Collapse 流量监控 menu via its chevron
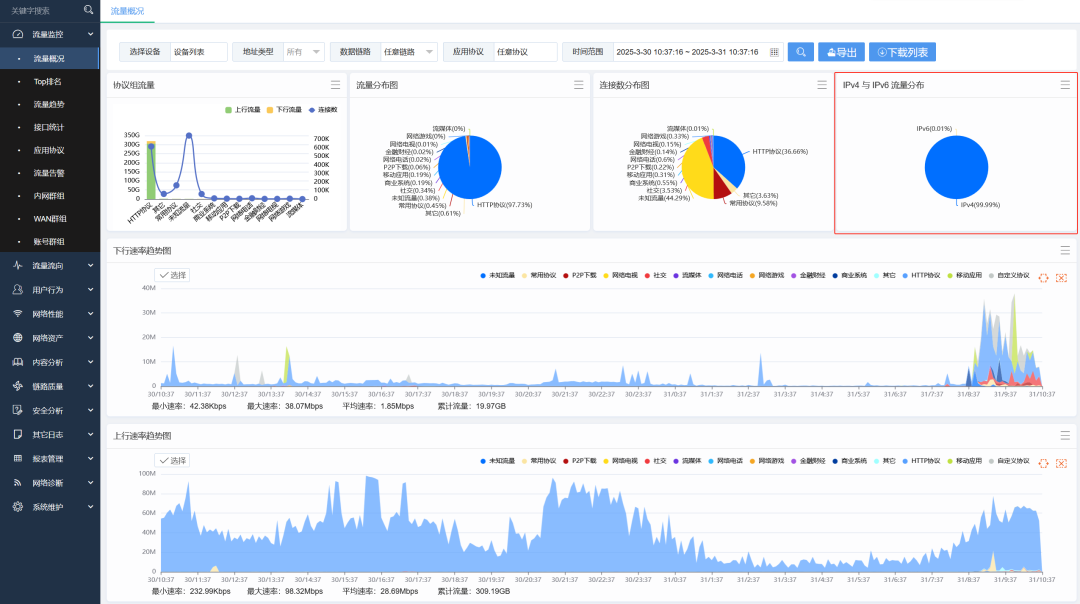 (90, 34)
